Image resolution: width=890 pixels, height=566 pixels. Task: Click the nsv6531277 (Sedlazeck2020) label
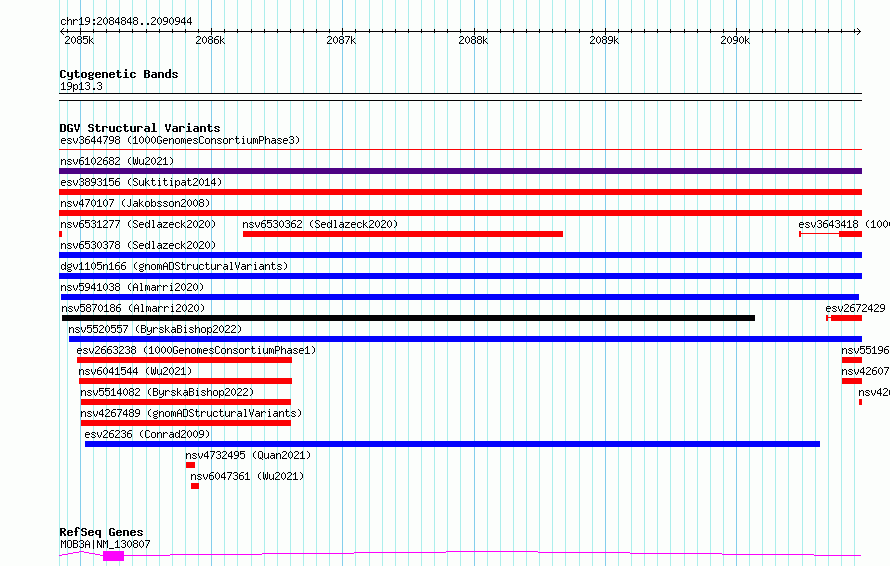point(138,224)
